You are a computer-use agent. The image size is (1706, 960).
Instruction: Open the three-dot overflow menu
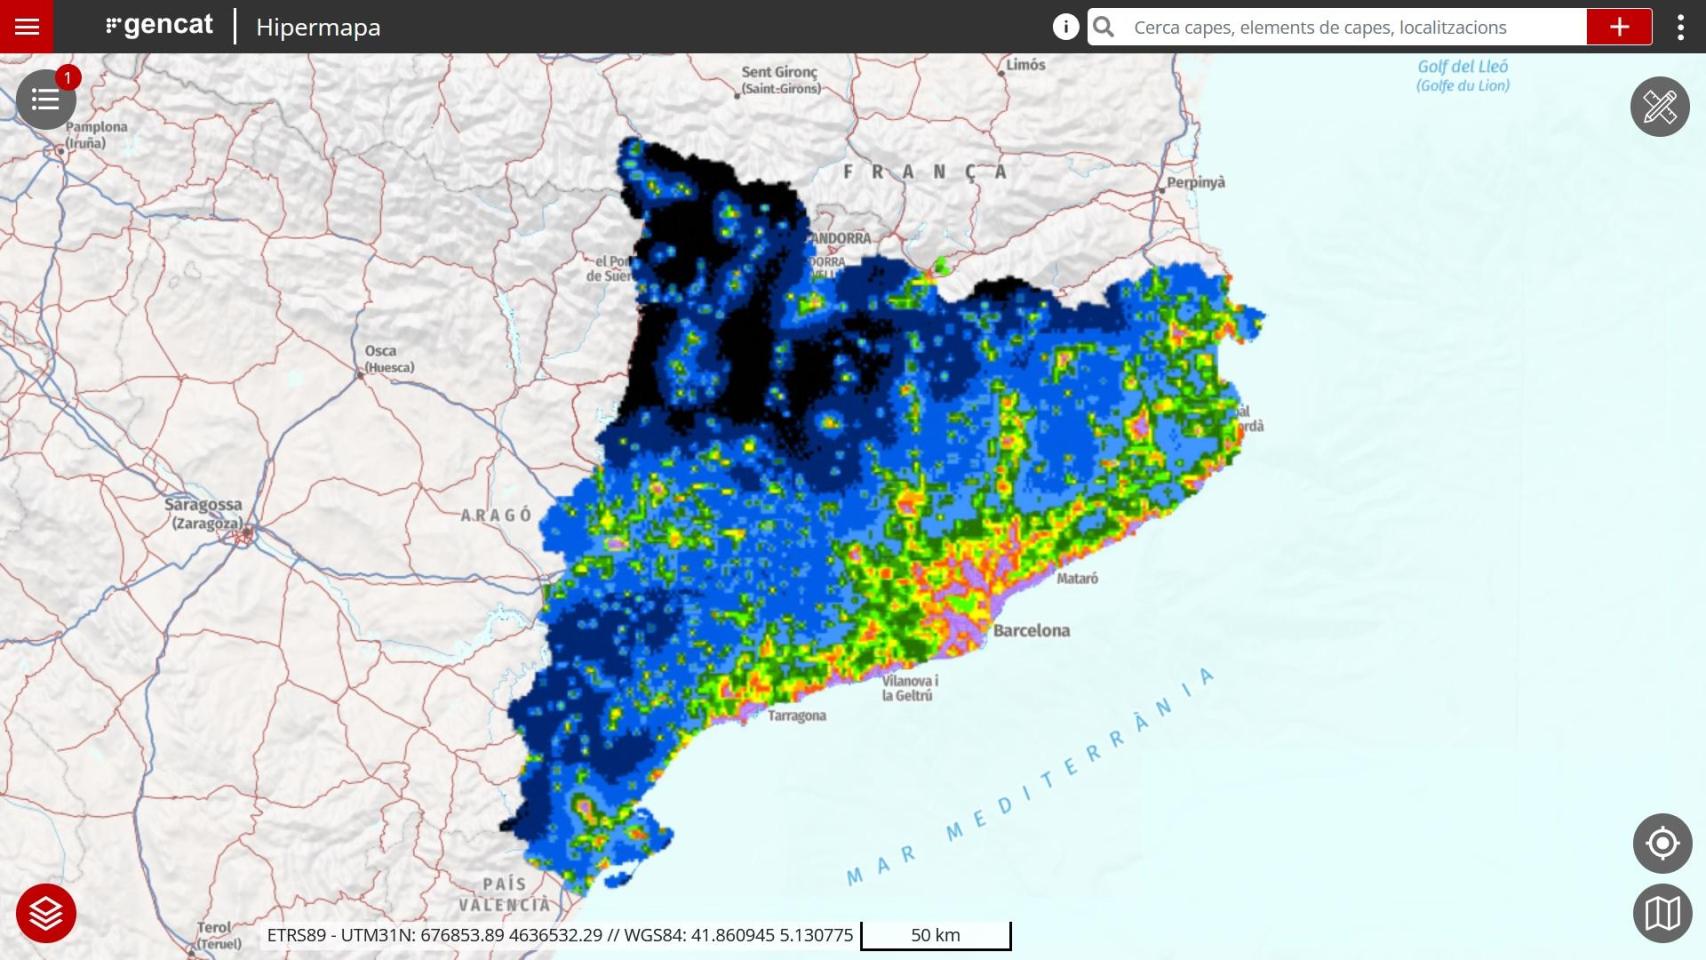pyautogui.click(x=1680, y=27)
